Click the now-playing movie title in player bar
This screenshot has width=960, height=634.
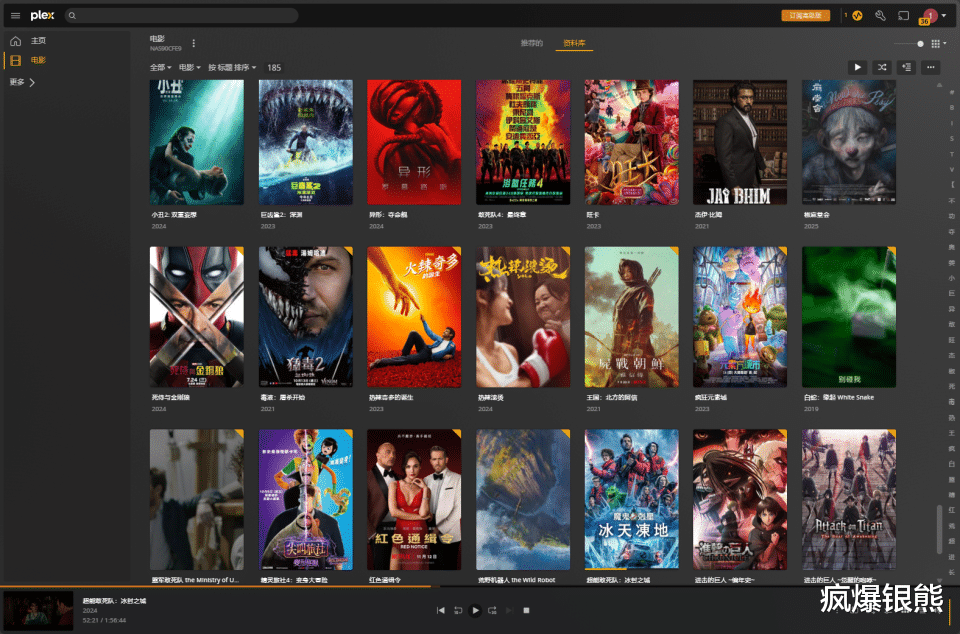(114, 600)
